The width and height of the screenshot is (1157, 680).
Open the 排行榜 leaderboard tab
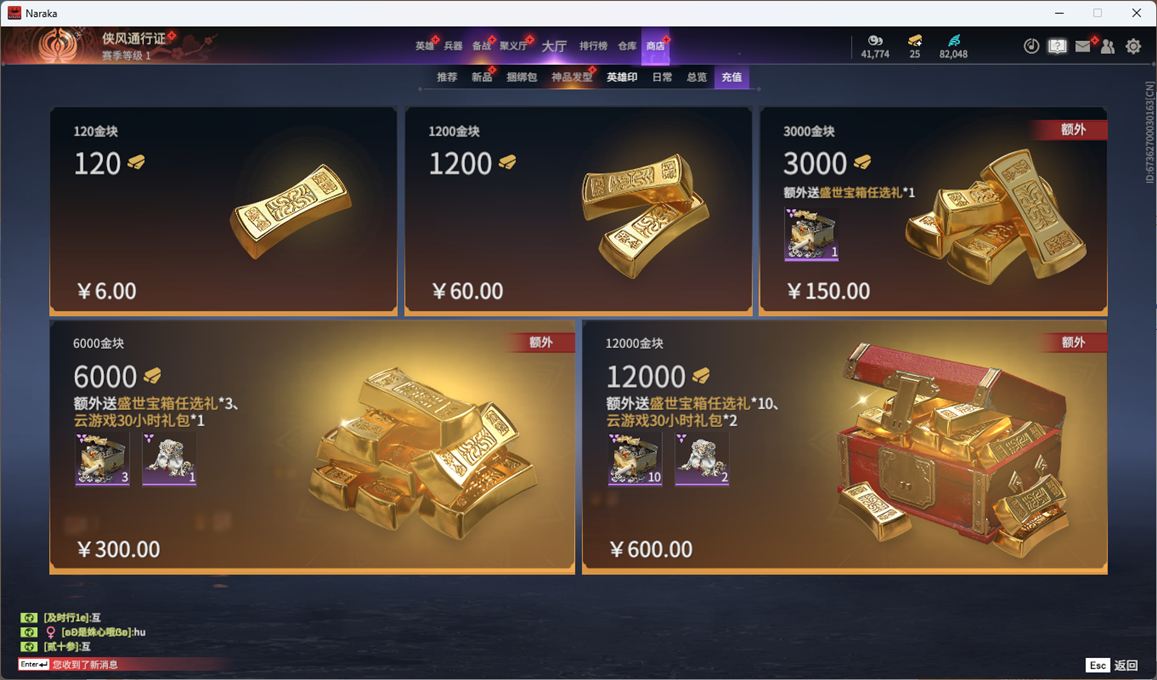593,46
